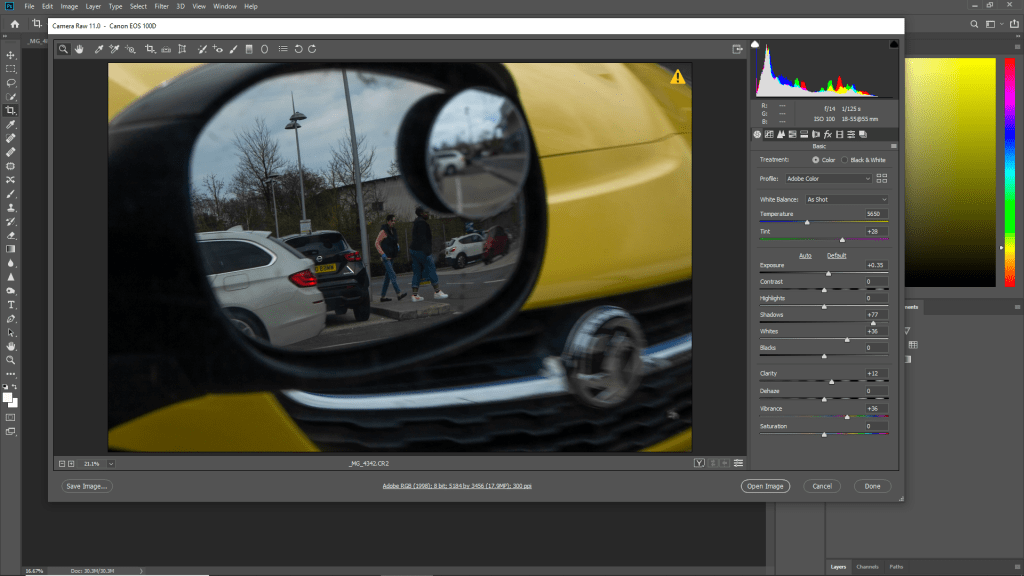
Task: Choose the Adjustment Brush tool
Action: [233, 48]
